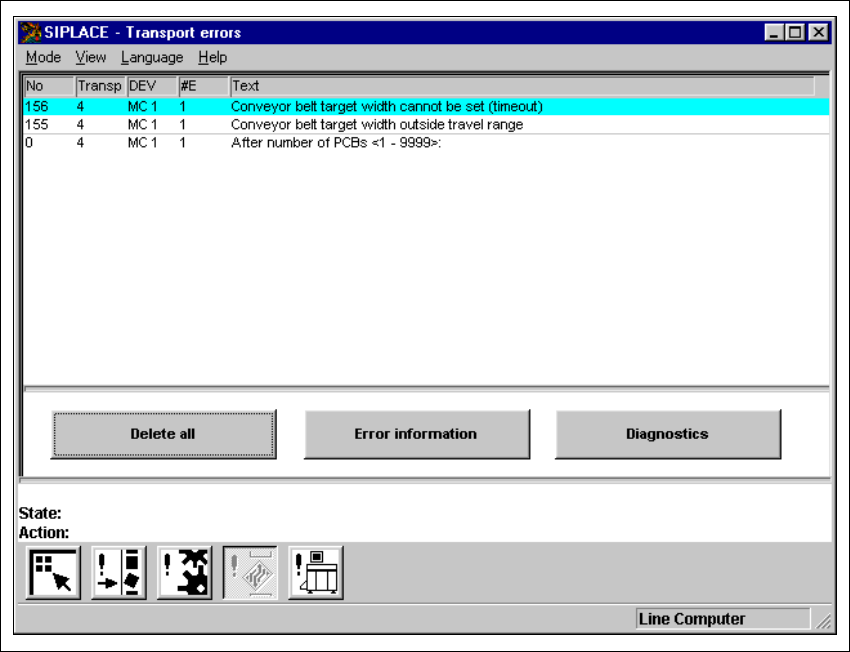Sort by the Text column header
This screenshot has width=850, height=652.
(x=523, y=86)
